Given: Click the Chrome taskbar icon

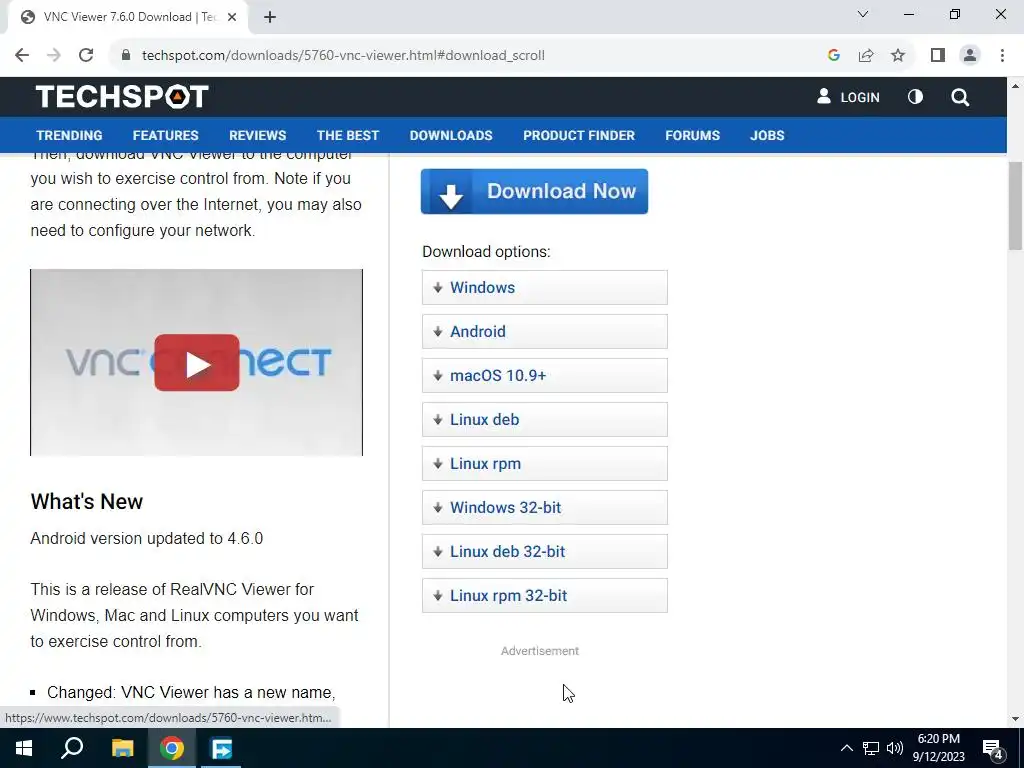Looking at the screenshot, I should click(x=172, y=748).
